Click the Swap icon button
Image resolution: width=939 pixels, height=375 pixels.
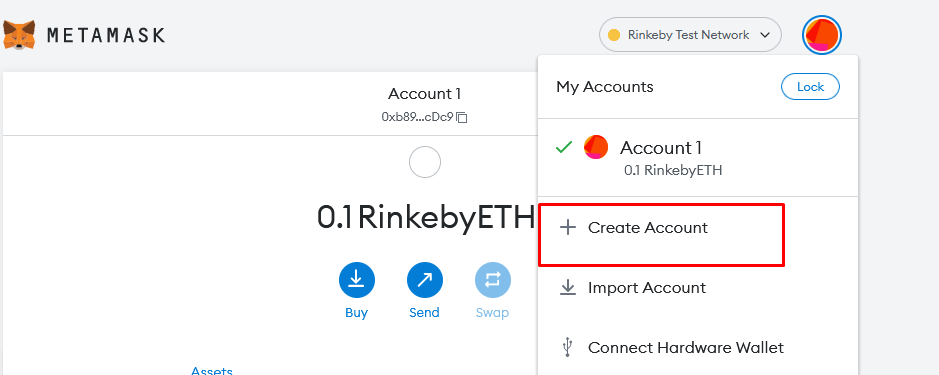(493, 280)
